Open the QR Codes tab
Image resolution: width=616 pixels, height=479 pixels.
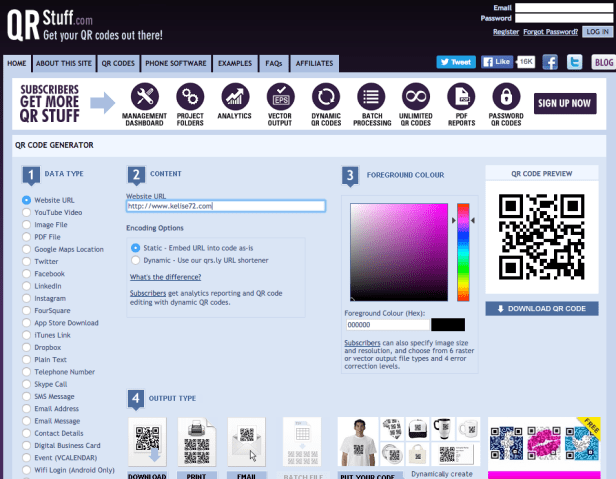[x=117, y=63]
